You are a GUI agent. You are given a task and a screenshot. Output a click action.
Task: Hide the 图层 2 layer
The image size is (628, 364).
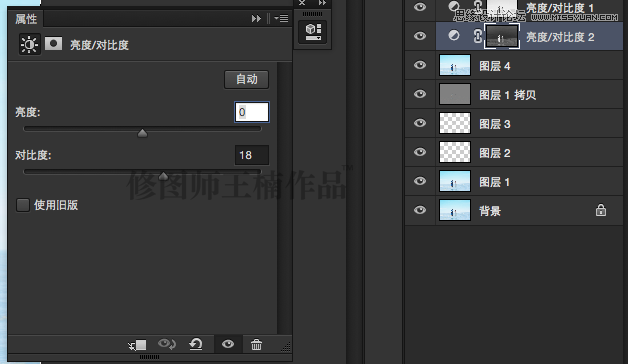pyautogui.click(x=420, y=152)
